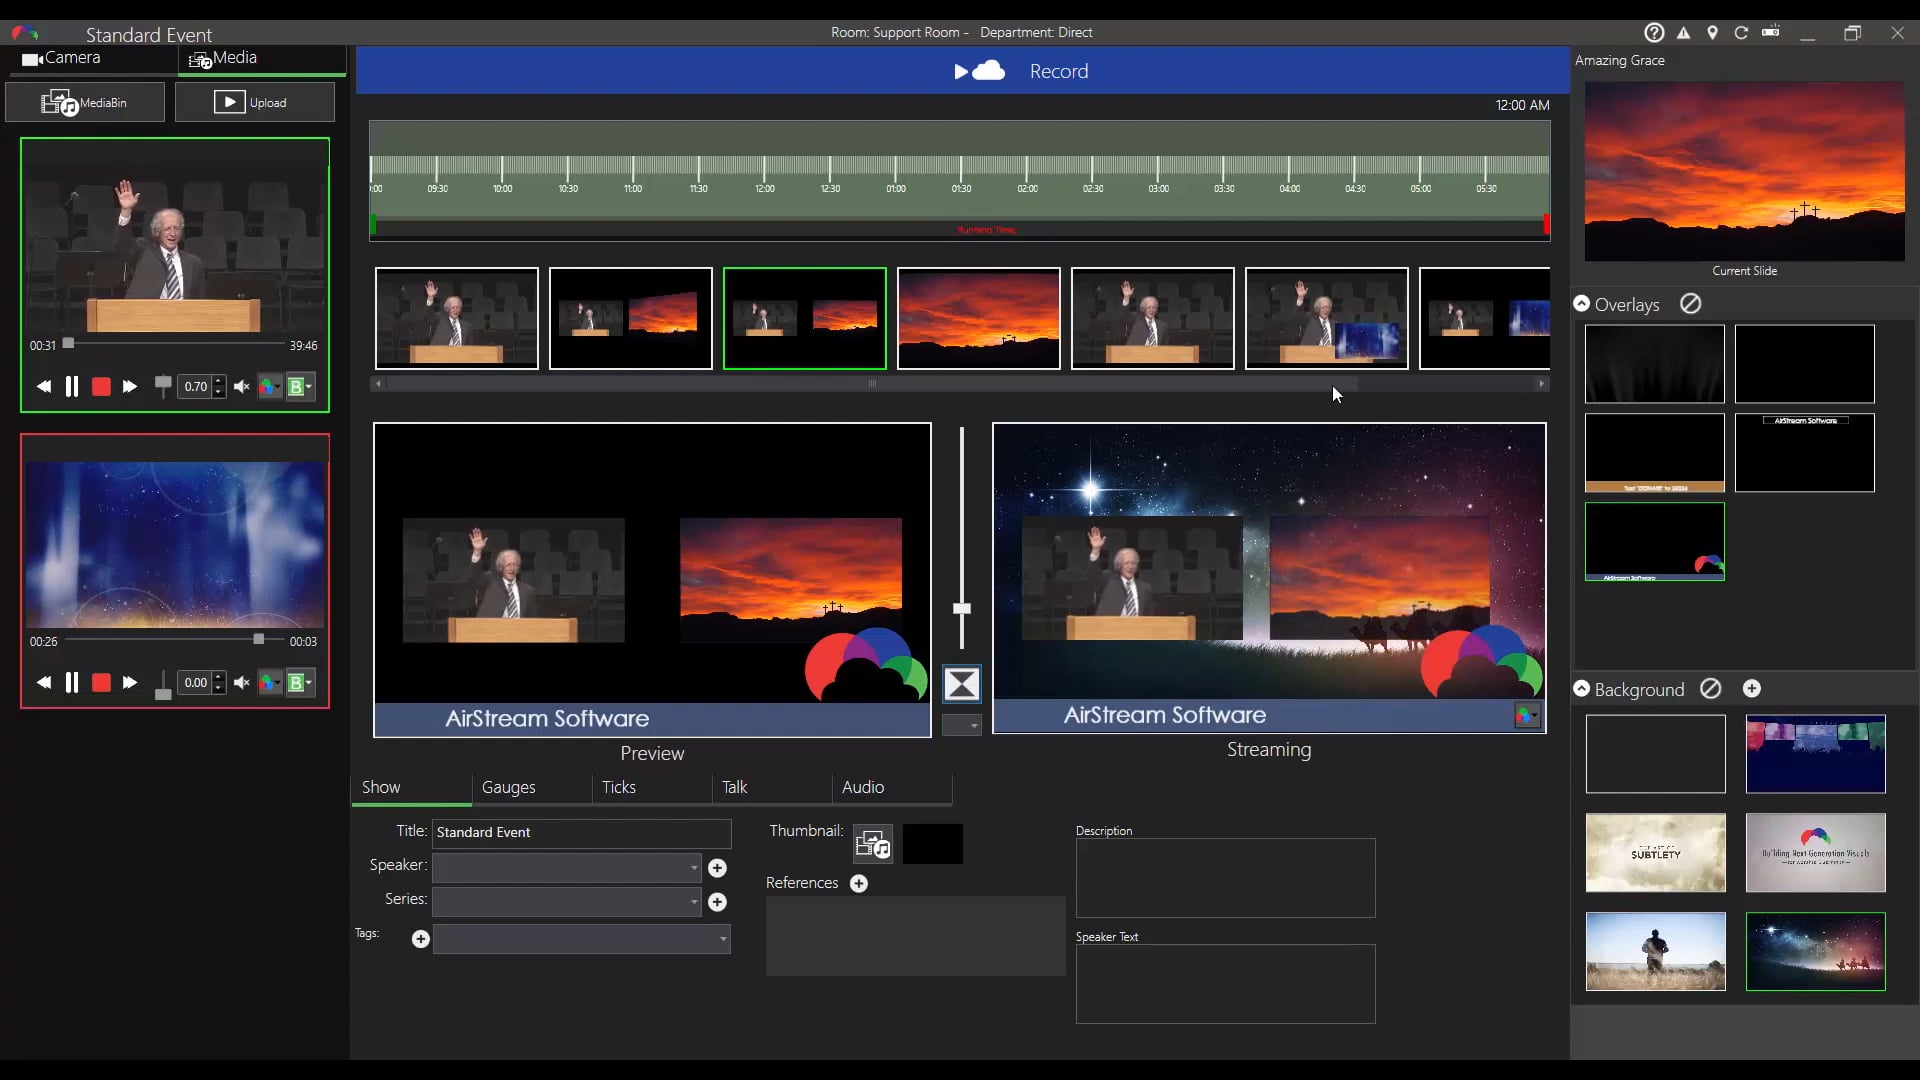The width and height of the screenshot is (1920, 1080).
Task: Switch to the Gauges tab
Action: pos(508,787)
